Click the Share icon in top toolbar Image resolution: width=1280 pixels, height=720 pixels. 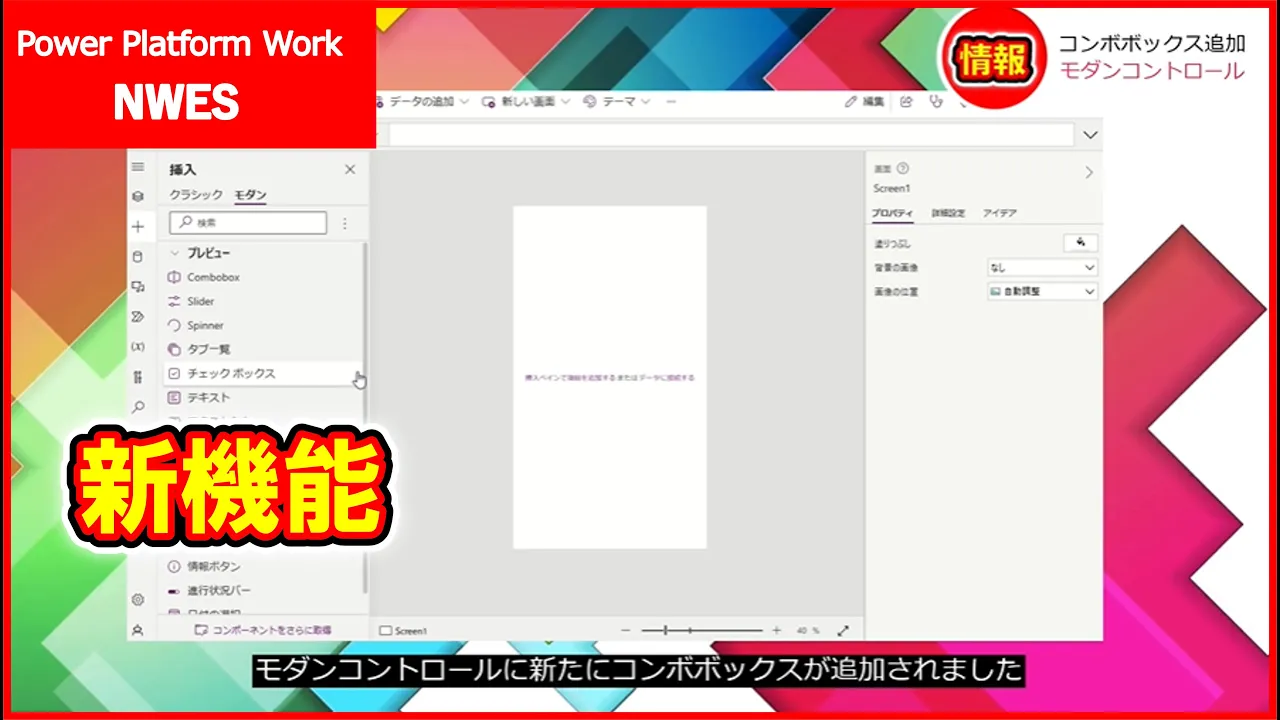(x=906, y=101)
